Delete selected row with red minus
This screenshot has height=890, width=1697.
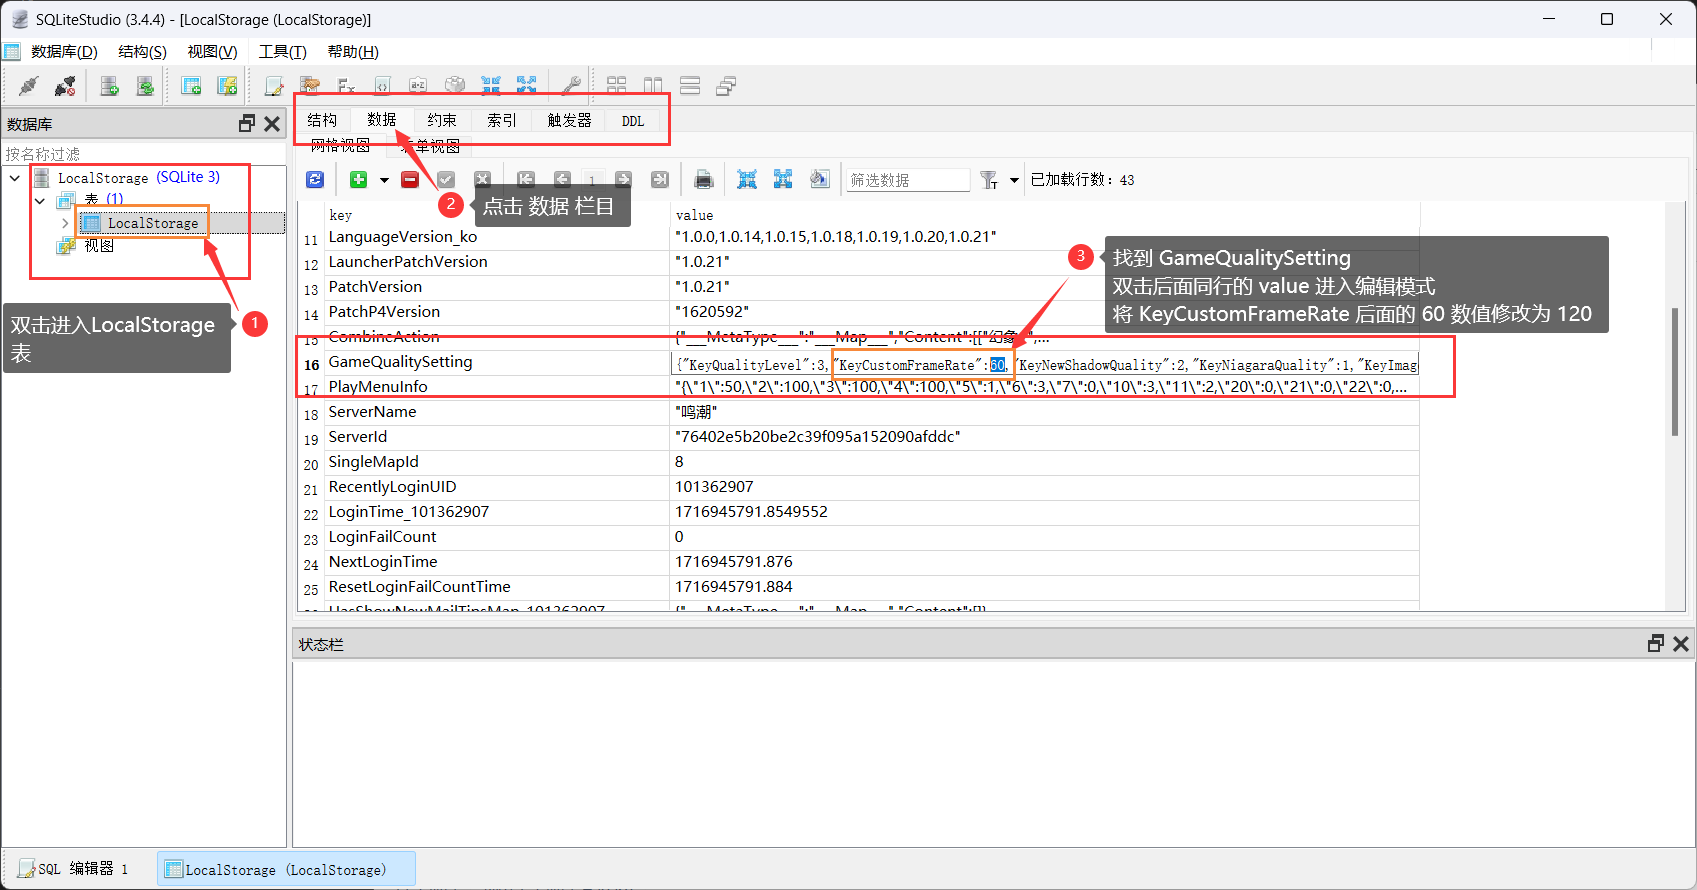point(410,179)
